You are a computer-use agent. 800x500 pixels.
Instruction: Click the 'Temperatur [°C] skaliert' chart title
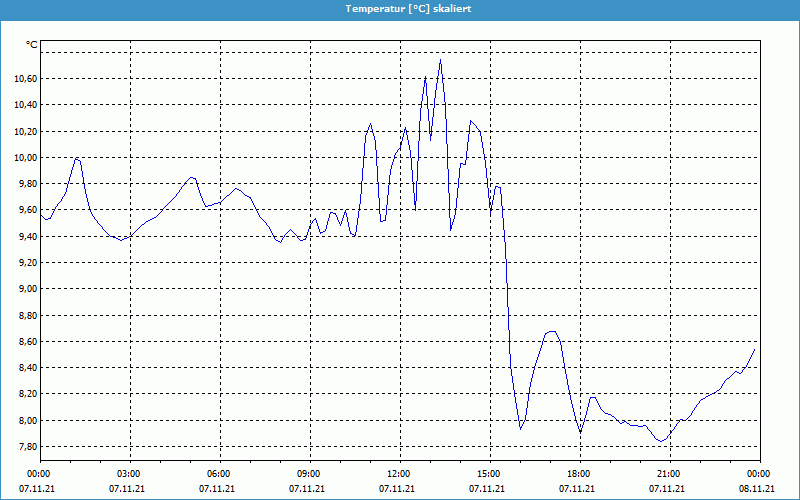coord(408,9)
